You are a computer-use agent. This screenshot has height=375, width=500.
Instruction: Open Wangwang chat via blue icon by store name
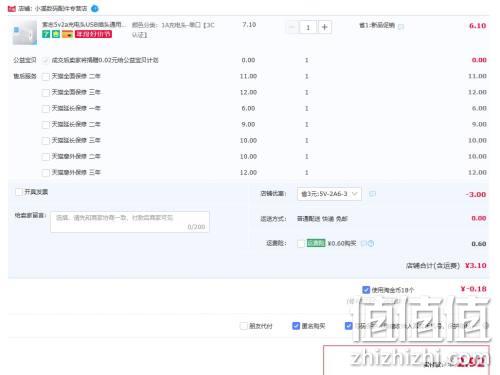click(95, 9)
